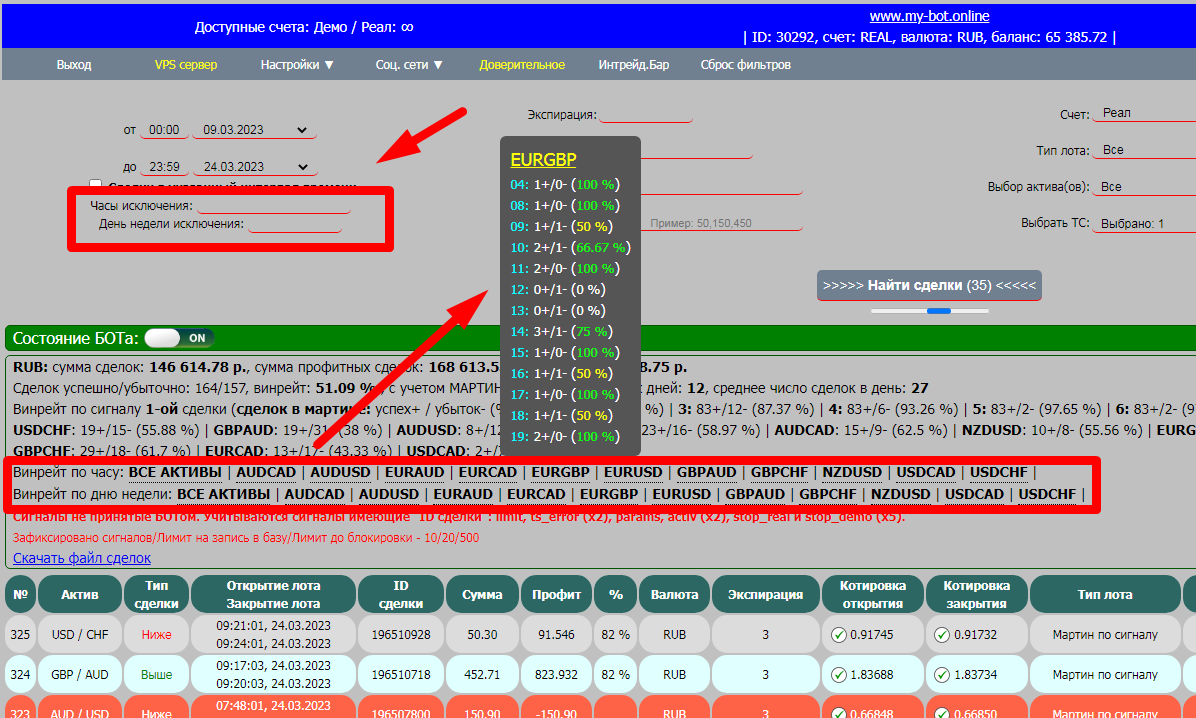Click the progress bar under Найти сделки
1196x718 pixels.
point(930,311)
